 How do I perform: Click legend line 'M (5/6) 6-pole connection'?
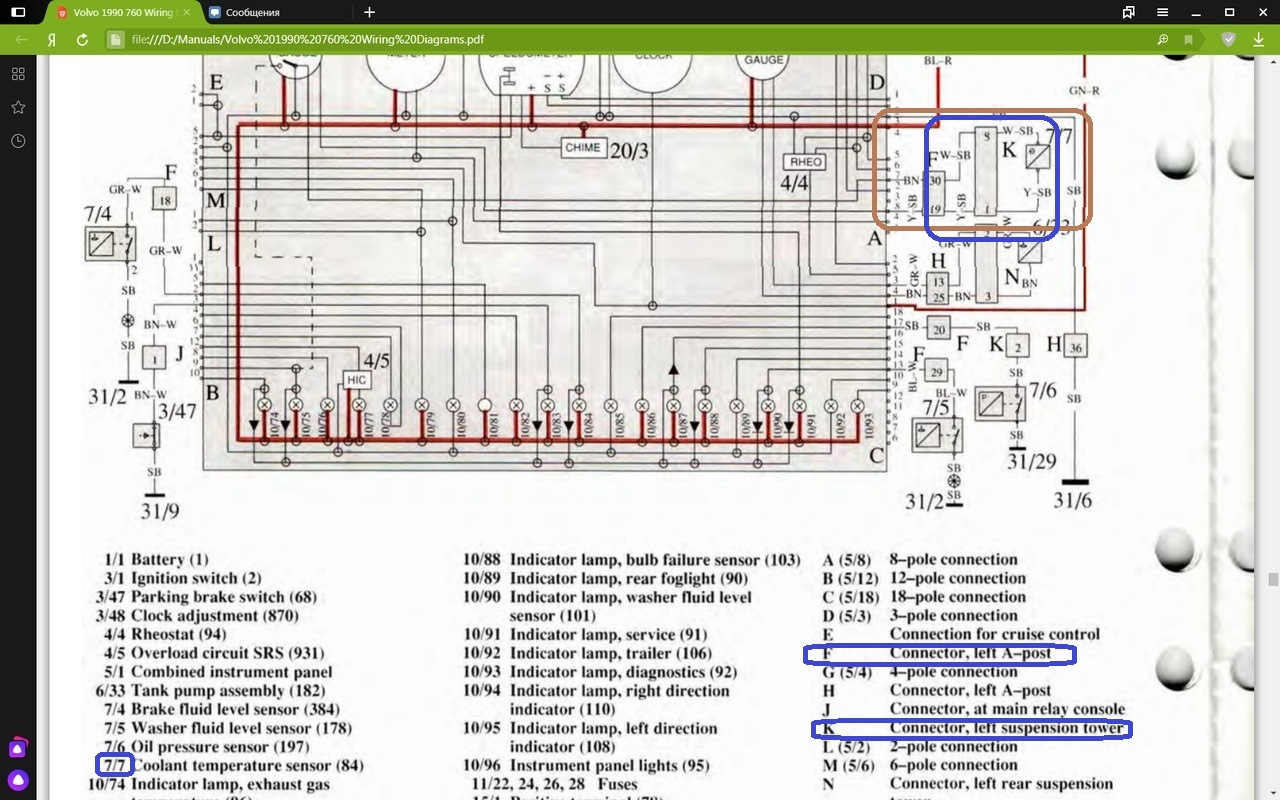920,766
